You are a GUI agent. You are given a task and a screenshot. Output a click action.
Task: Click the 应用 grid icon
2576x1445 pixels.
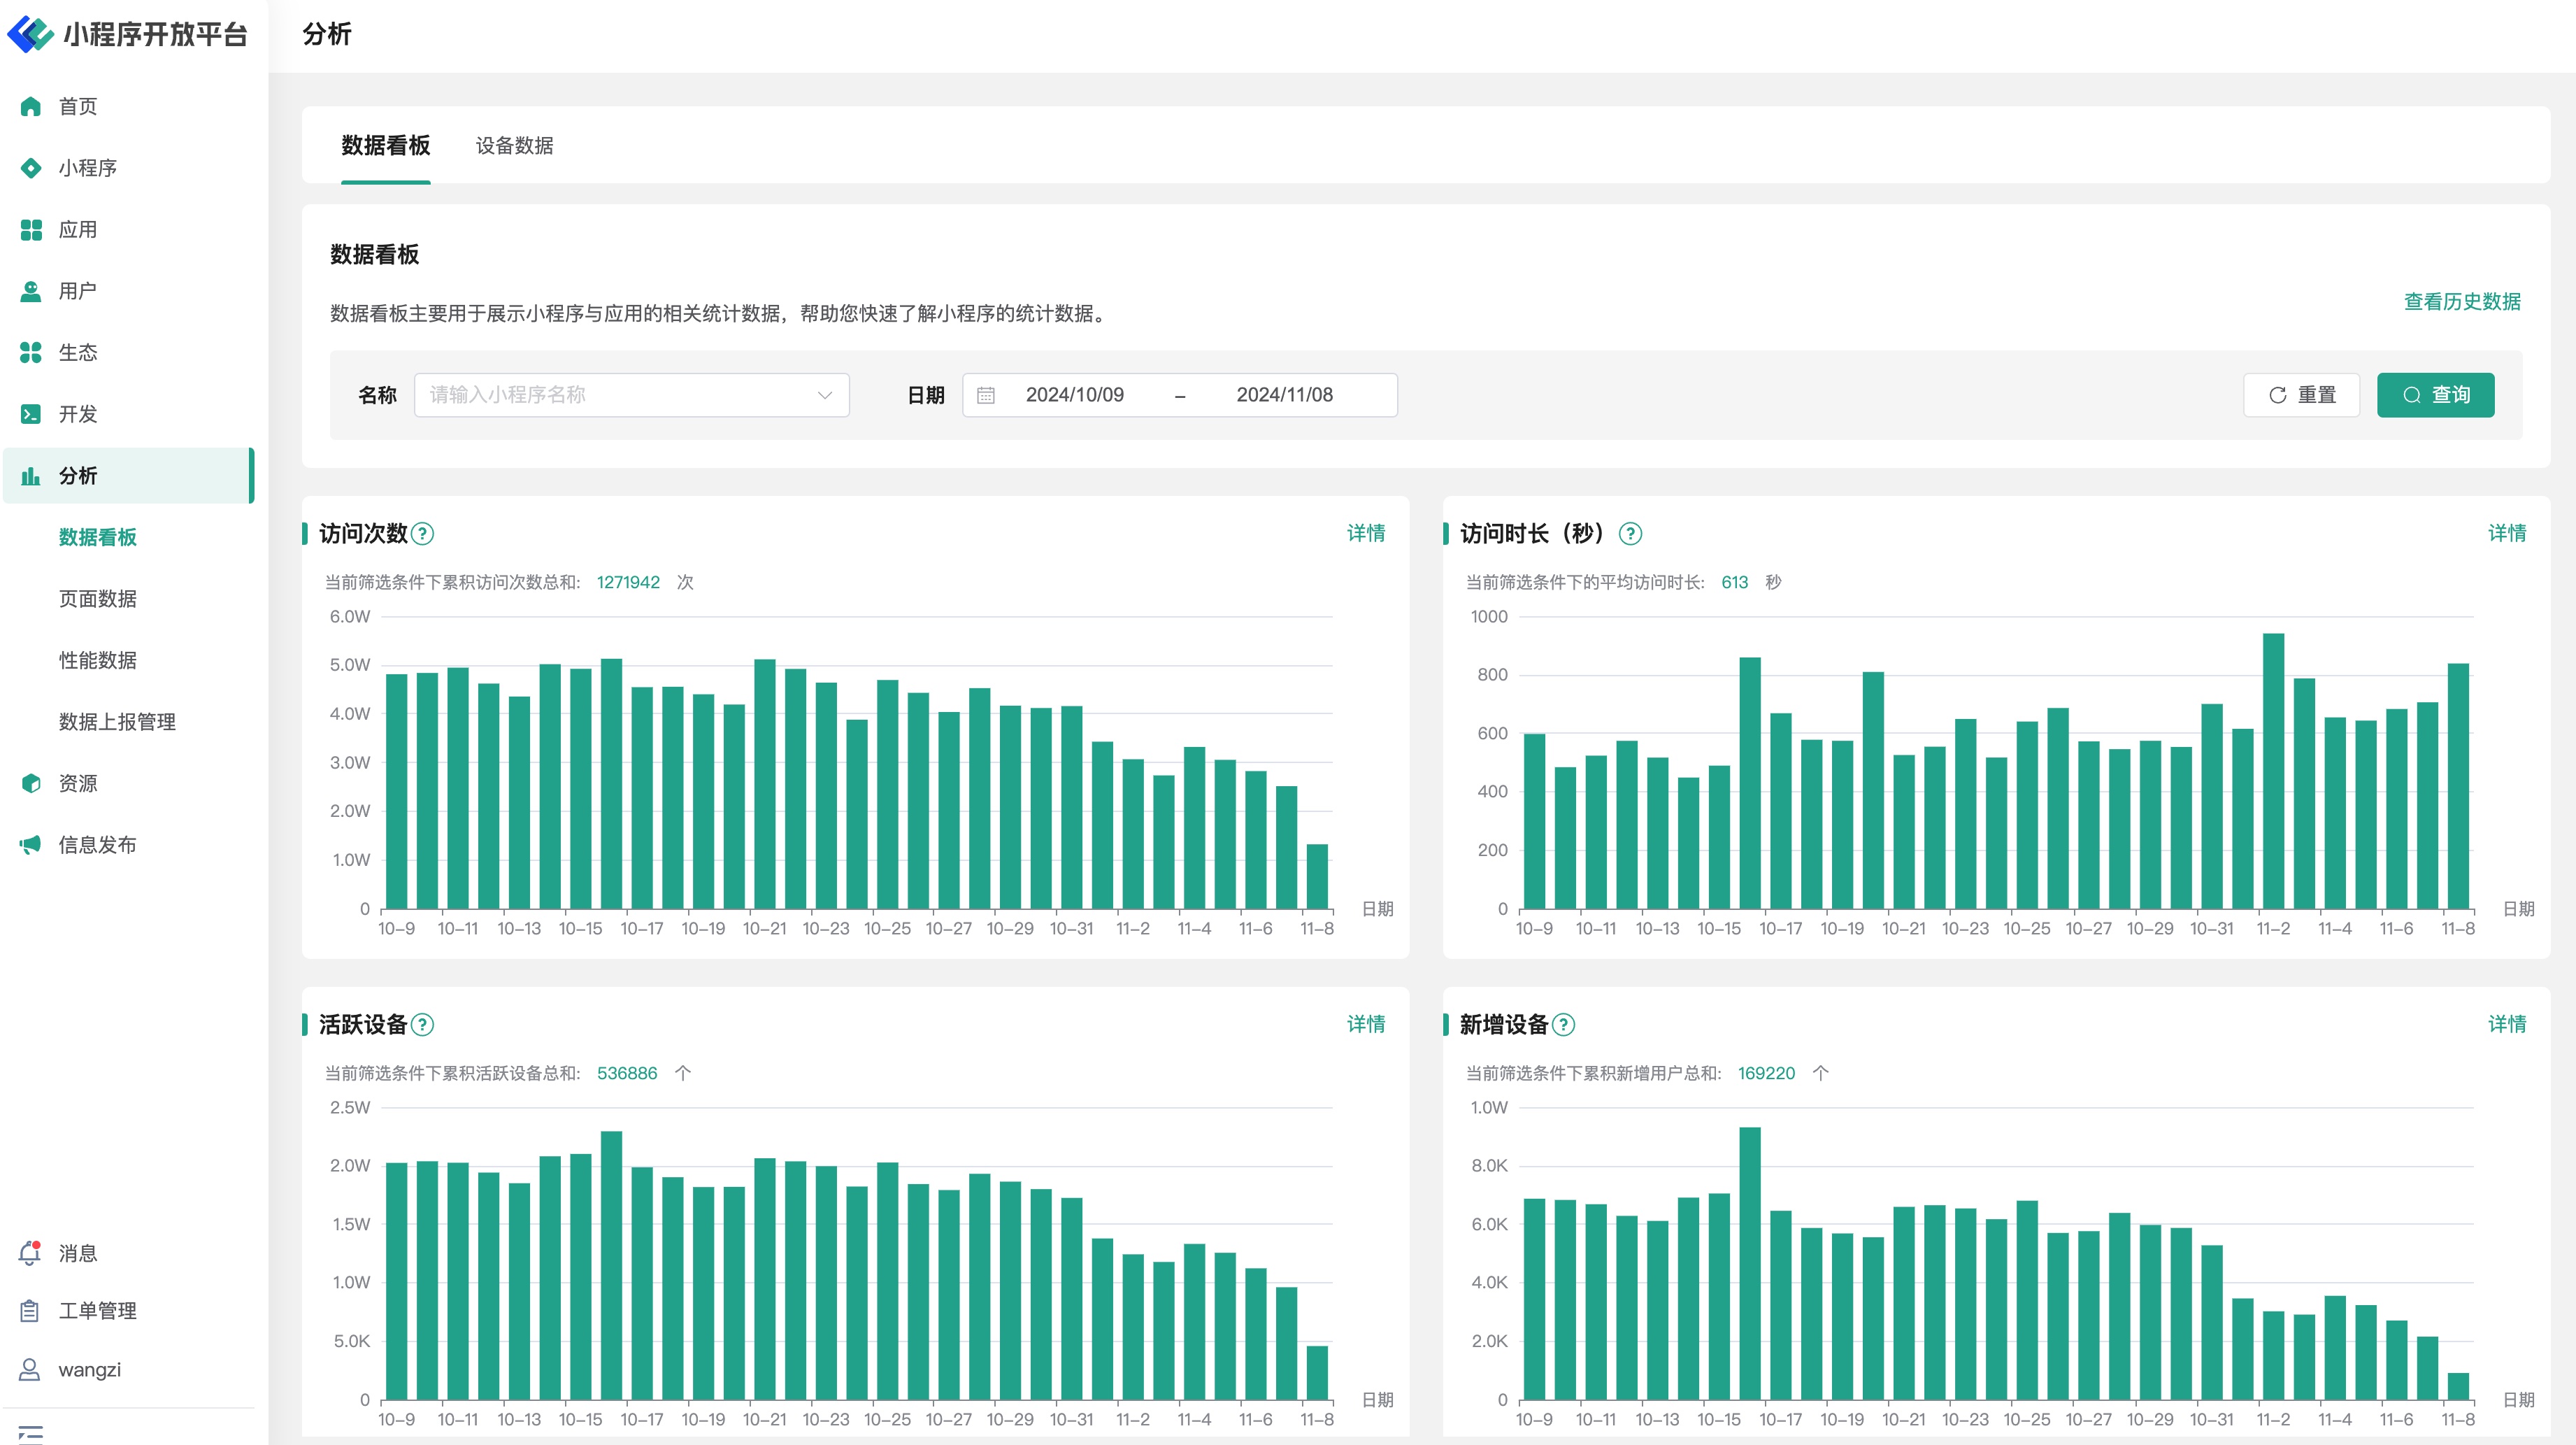tap(31, 230)
